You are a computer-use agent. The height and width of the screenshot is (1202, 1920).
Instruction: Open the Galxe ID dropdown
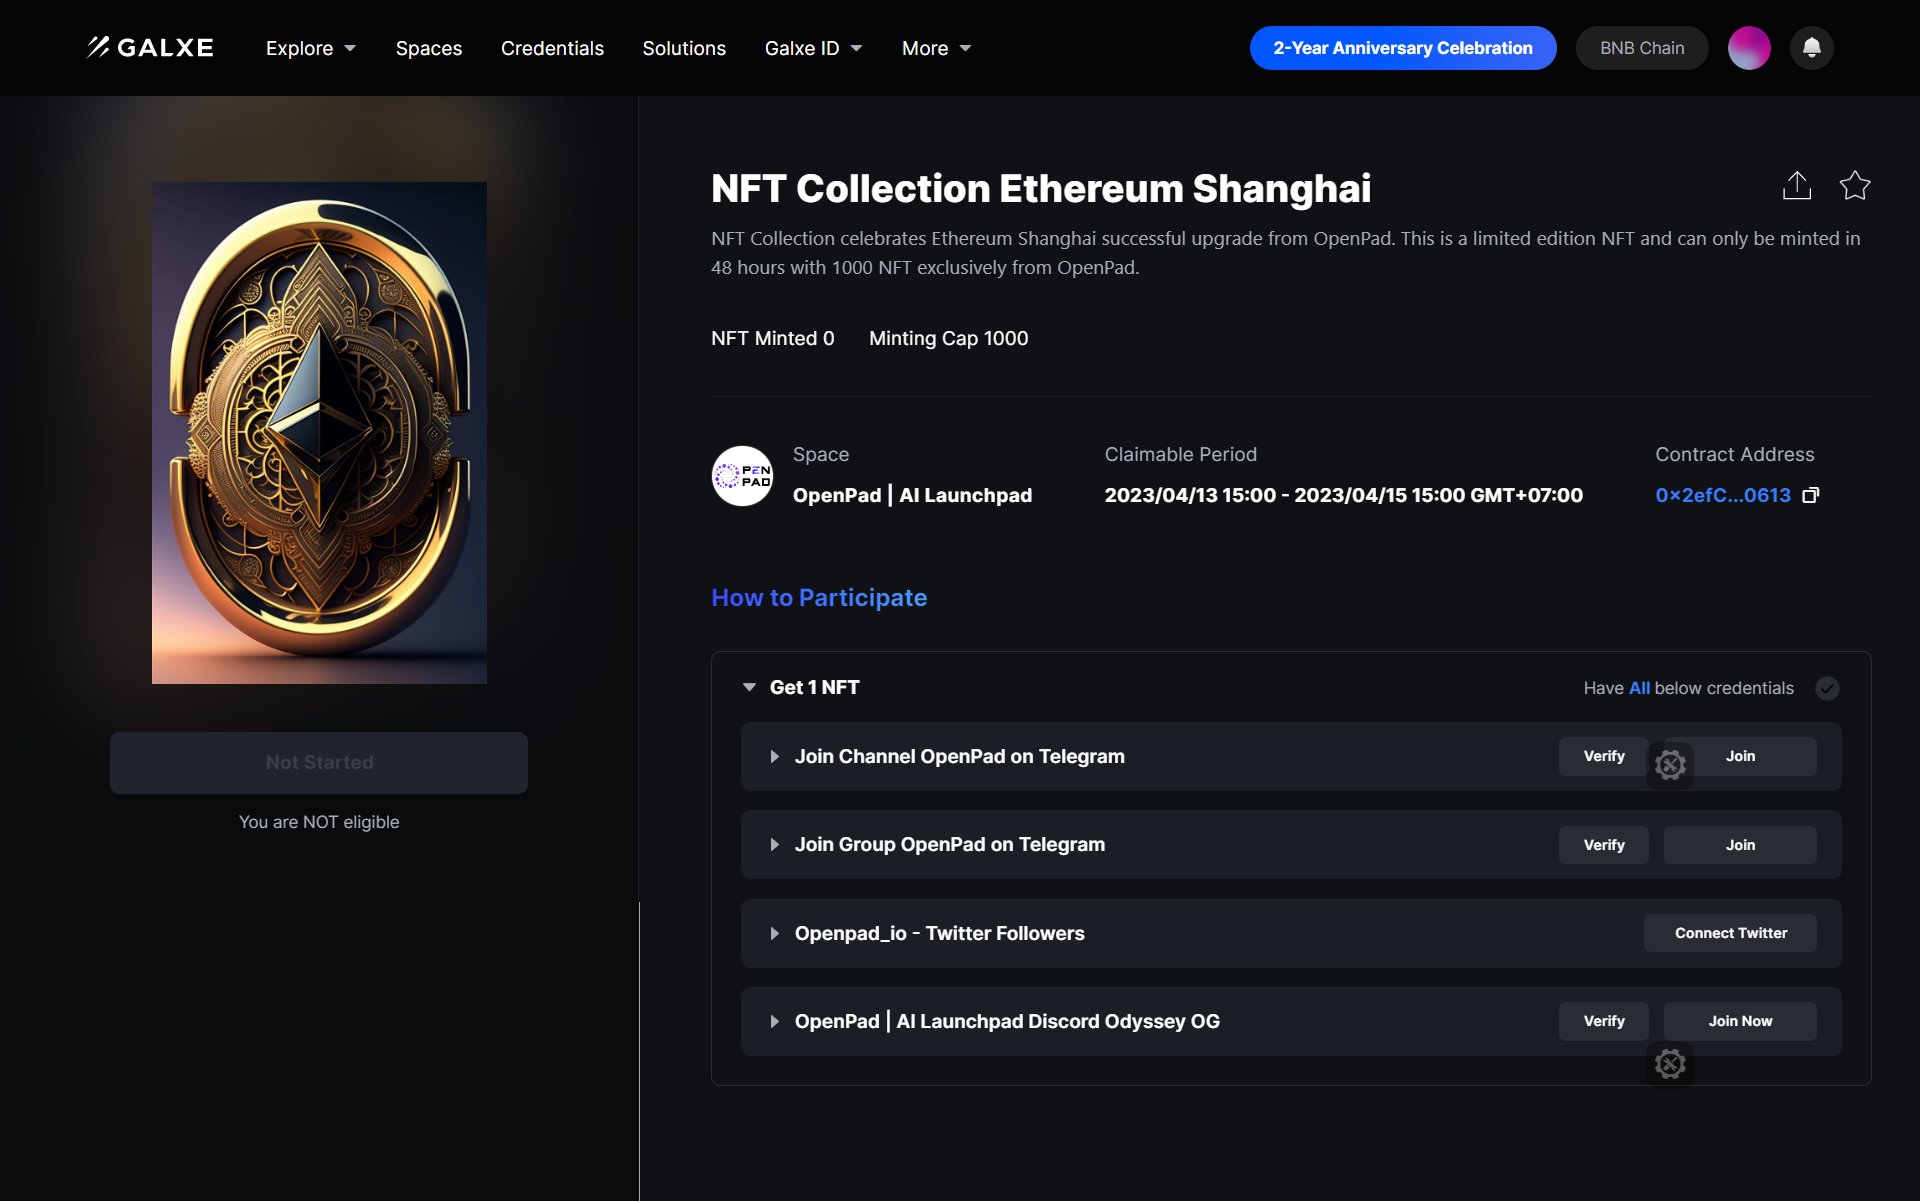click(x=813, y=48)
